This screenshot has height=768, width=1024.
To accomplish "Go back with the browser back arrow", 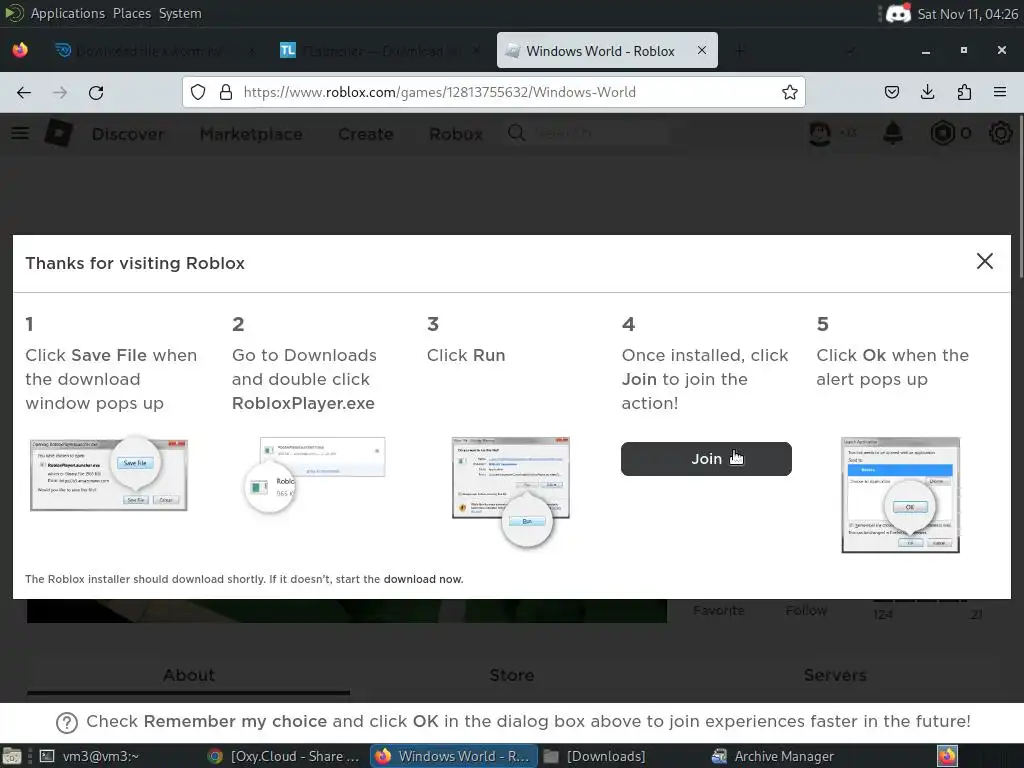I will [x=24, y=92].
